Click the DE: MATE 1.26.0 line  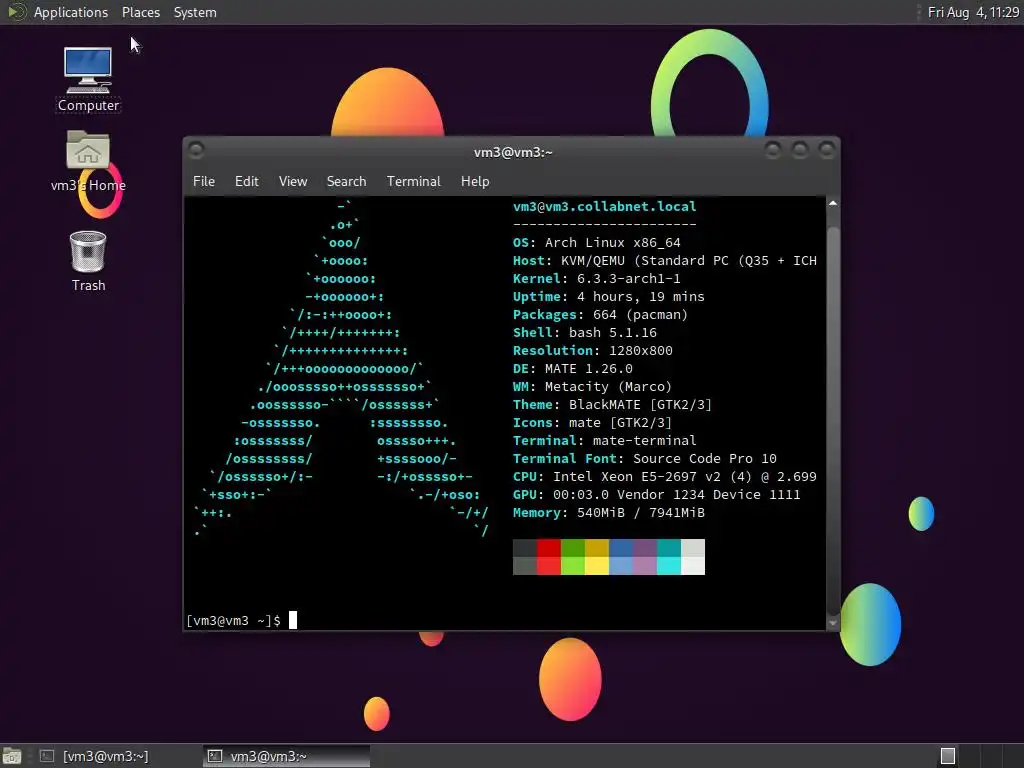(573, 368)
